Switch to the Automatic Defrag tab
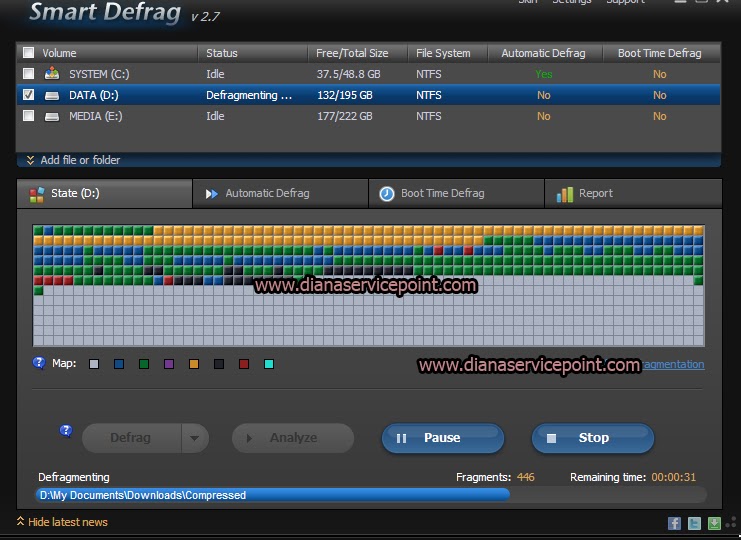 pos(280,193)
